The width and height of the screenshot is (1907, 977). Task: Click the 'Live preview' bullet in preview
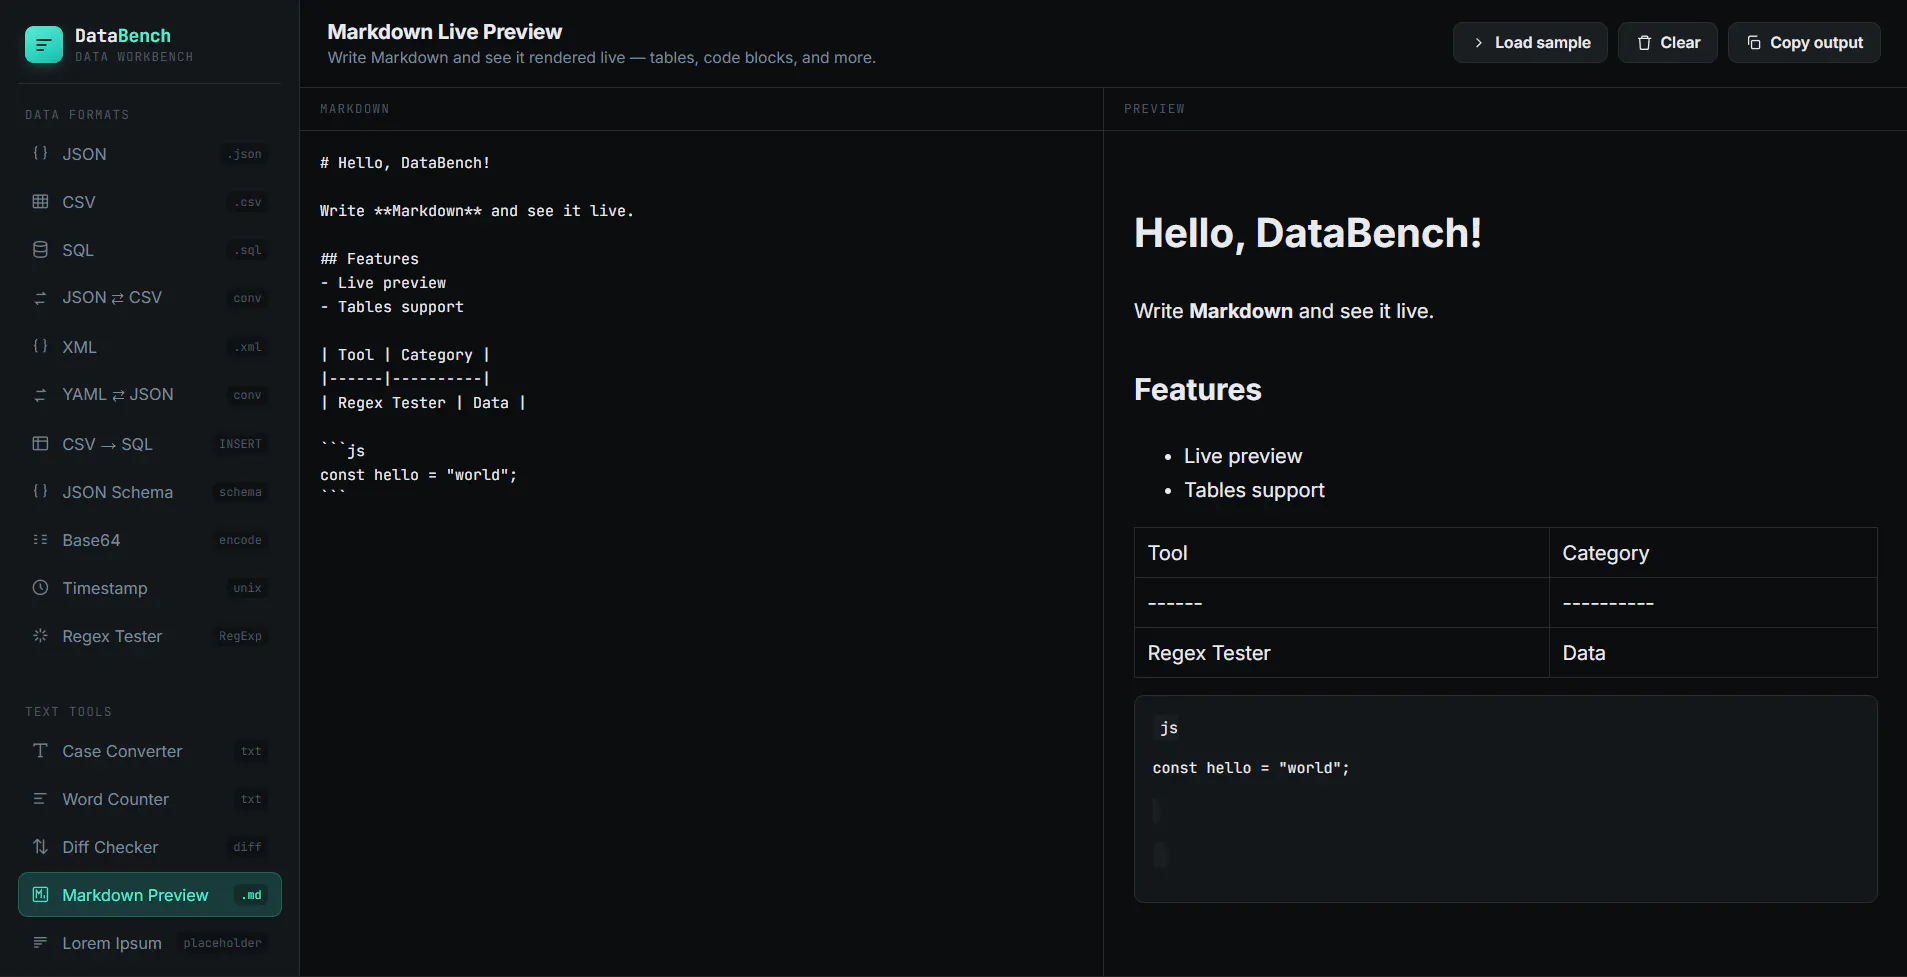[1243, 456]
